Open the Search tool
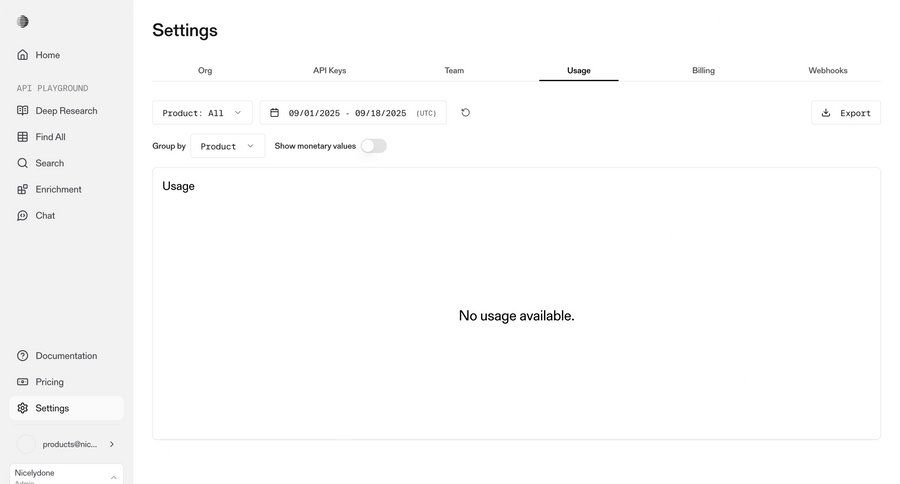 click(x=49, y=163)
